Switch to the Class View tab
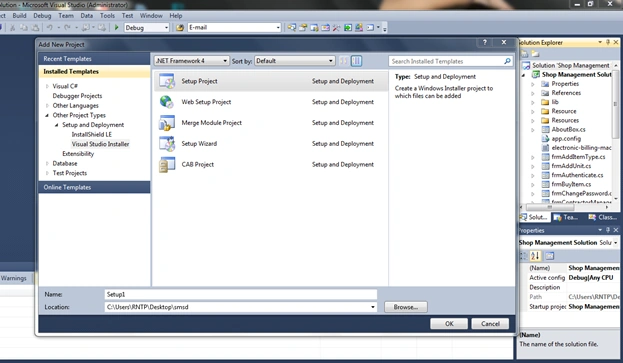623x363 pixels. tap(603, 217)
